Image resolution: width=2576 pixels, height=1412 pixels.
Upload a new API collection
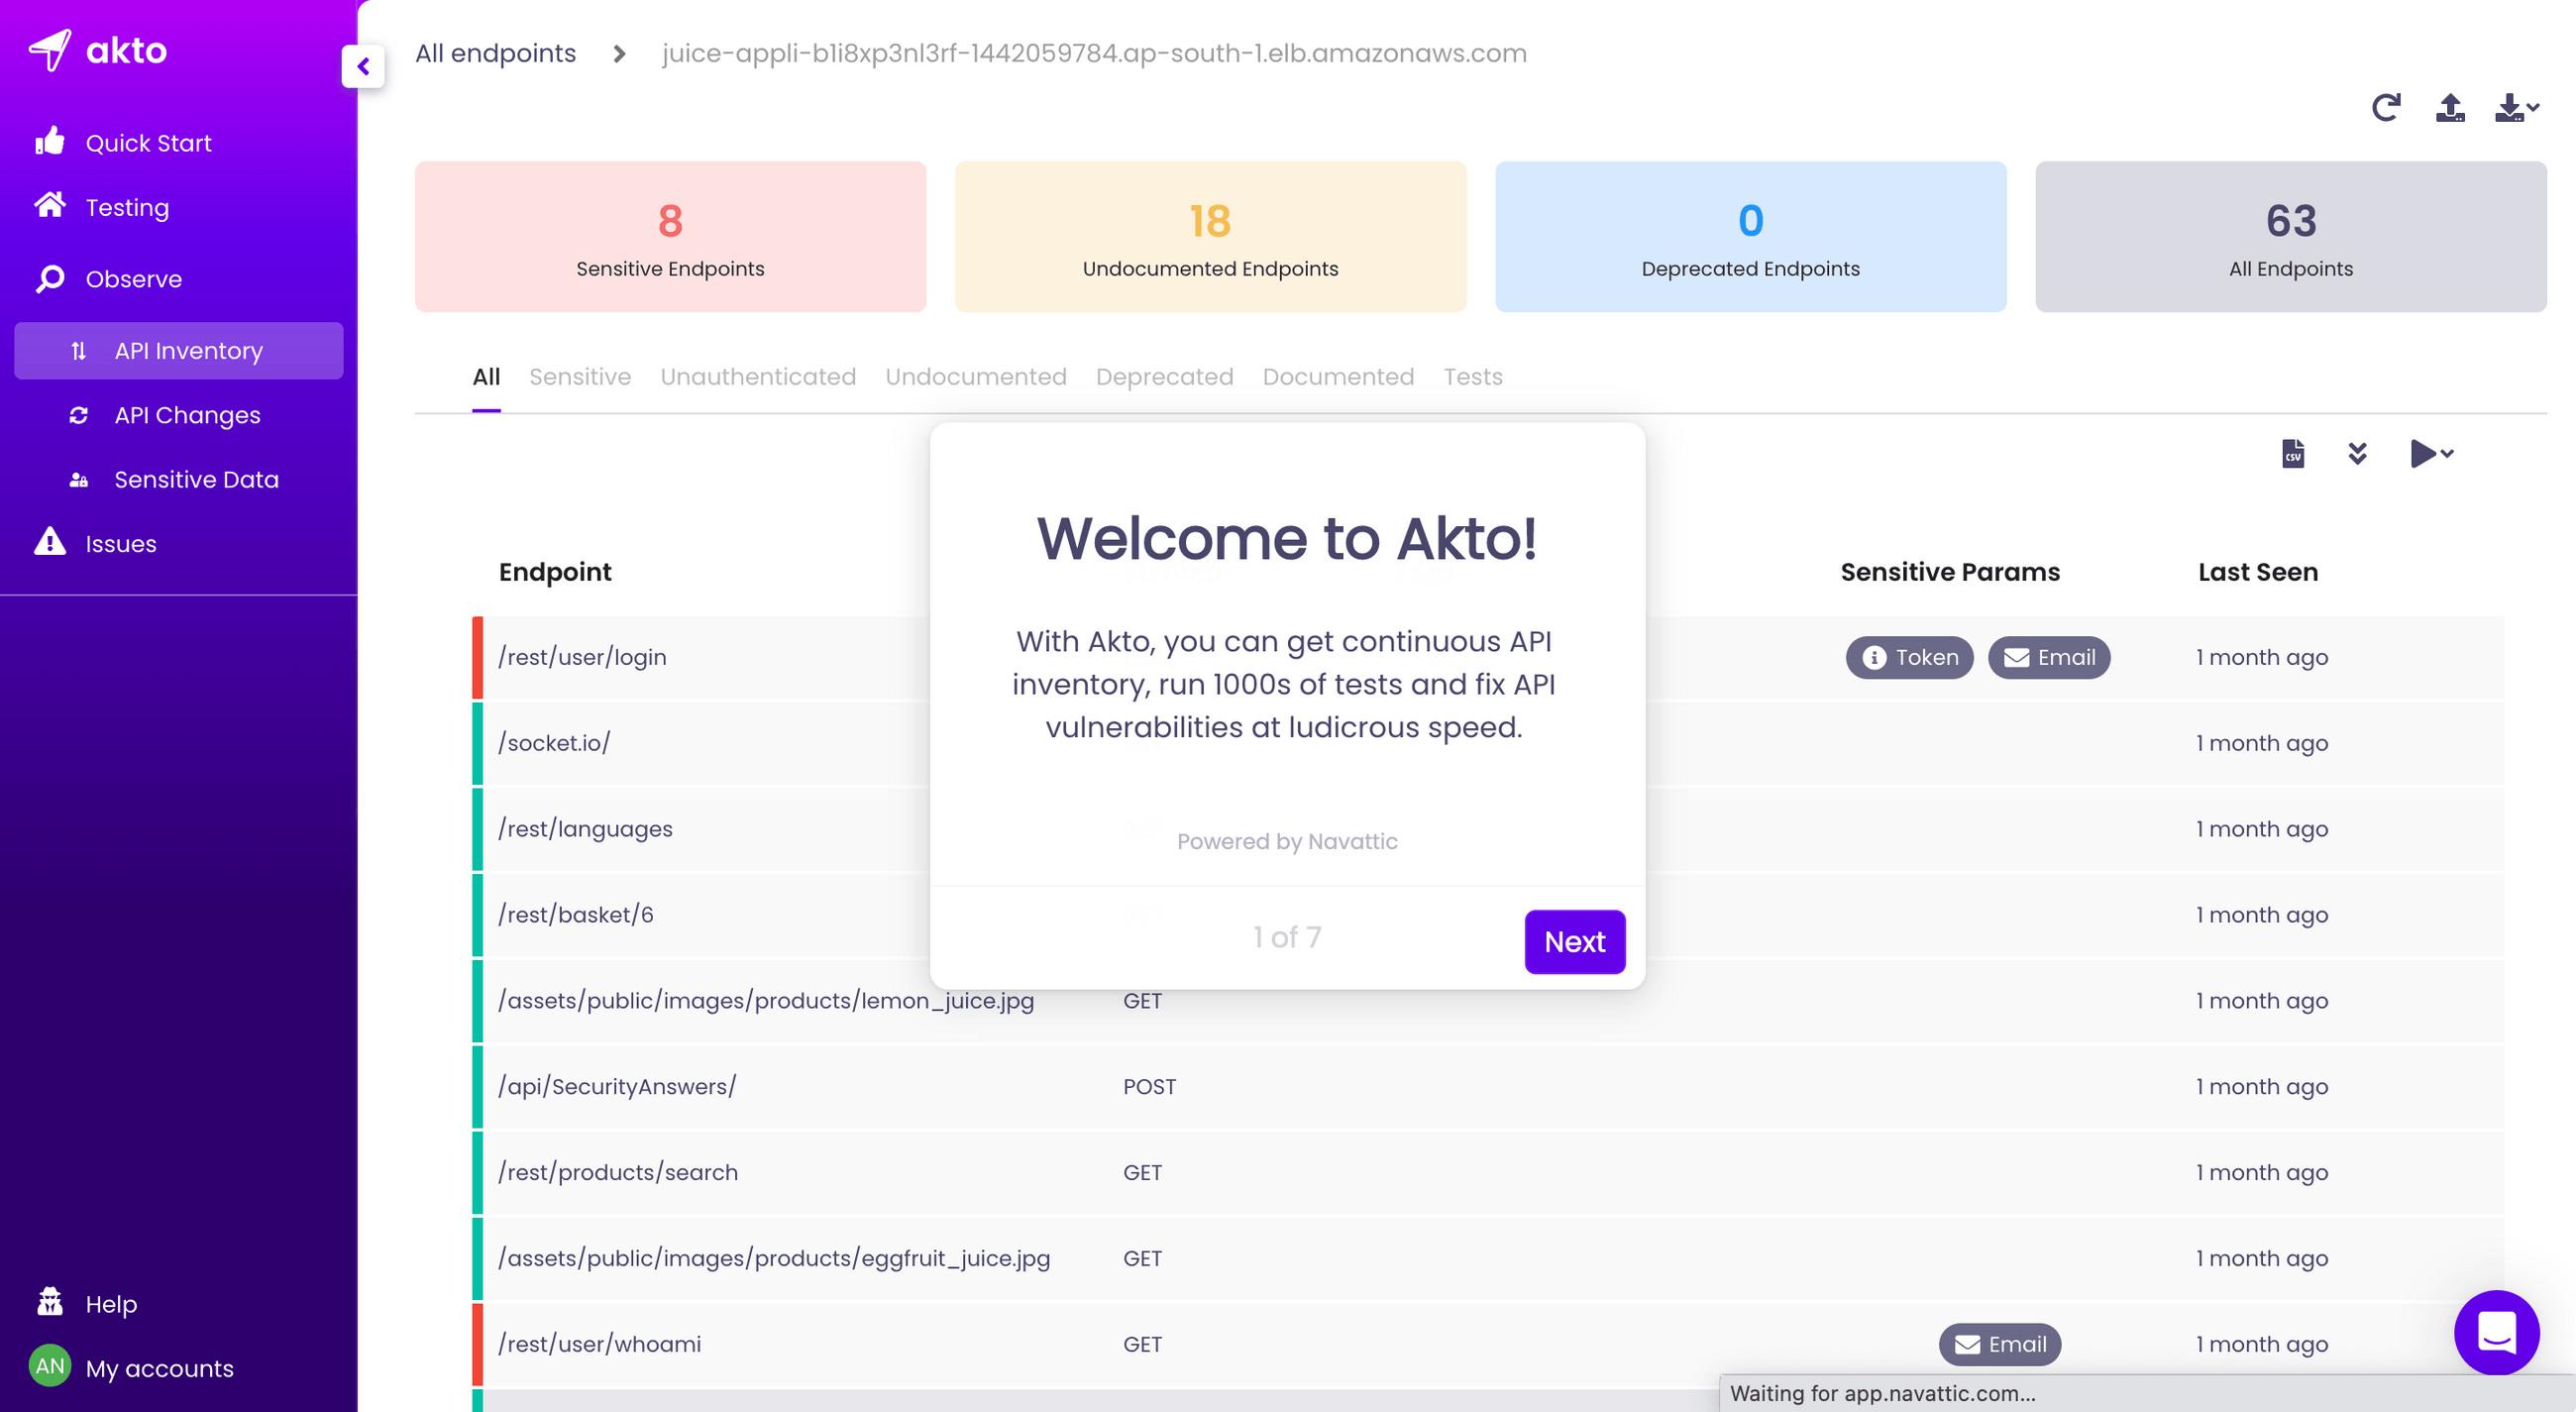2449,108
